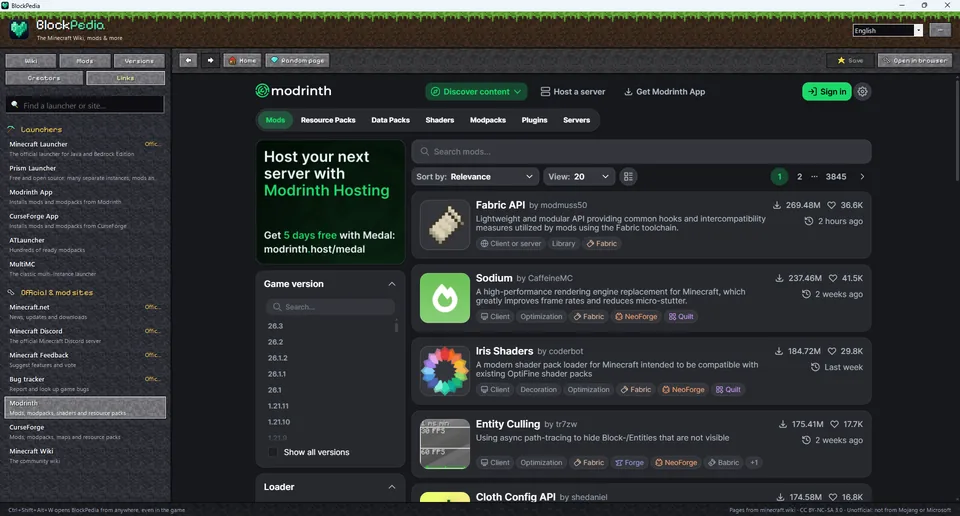Select the Links tab
This screenshot has width=960, height=516.
pos(126,78)
